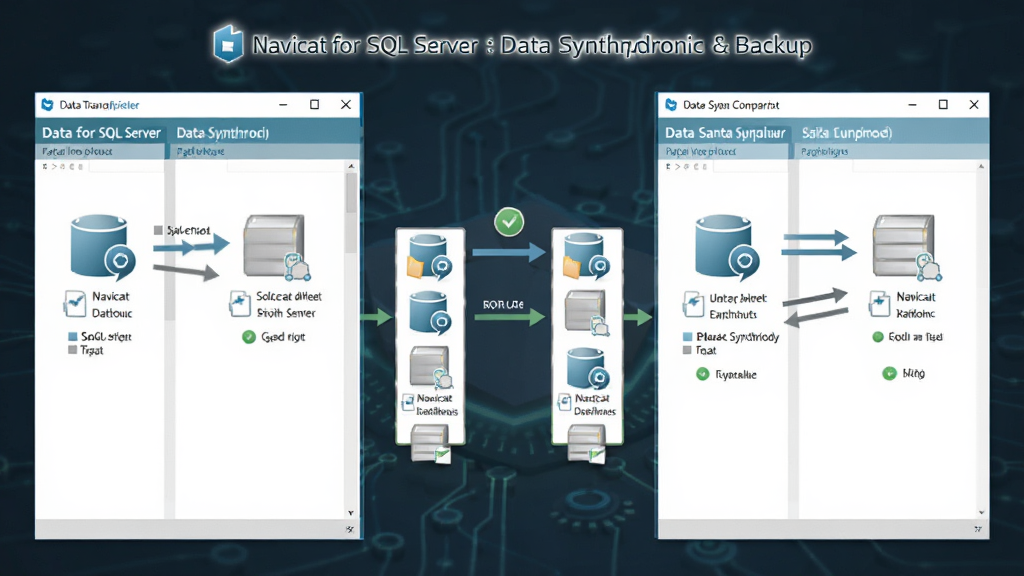This screenshot has width=1024, height=576.
Task: Toggle the green 'Gaed rigt' status indicator
Action: [249, 337]
